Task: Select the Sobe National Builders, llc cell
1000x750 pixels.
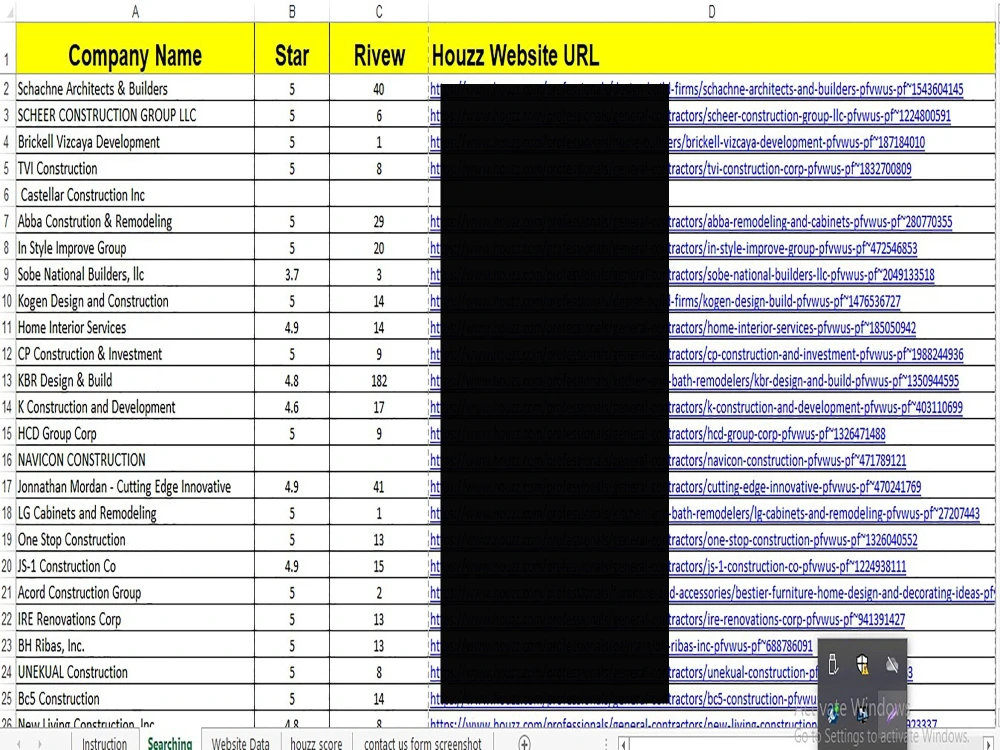Action: 135,274
